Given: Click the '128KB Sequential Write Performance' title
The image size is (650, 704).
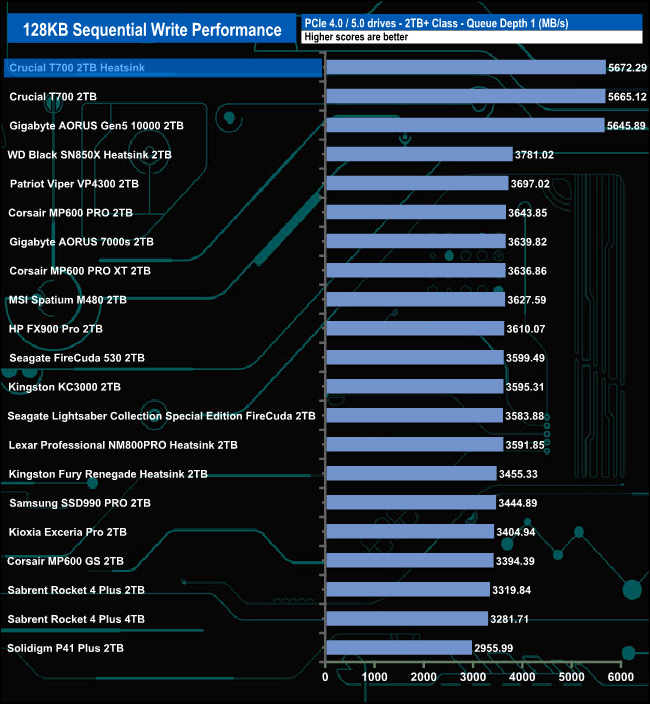Looking at the screenshot, I should 152,30.
